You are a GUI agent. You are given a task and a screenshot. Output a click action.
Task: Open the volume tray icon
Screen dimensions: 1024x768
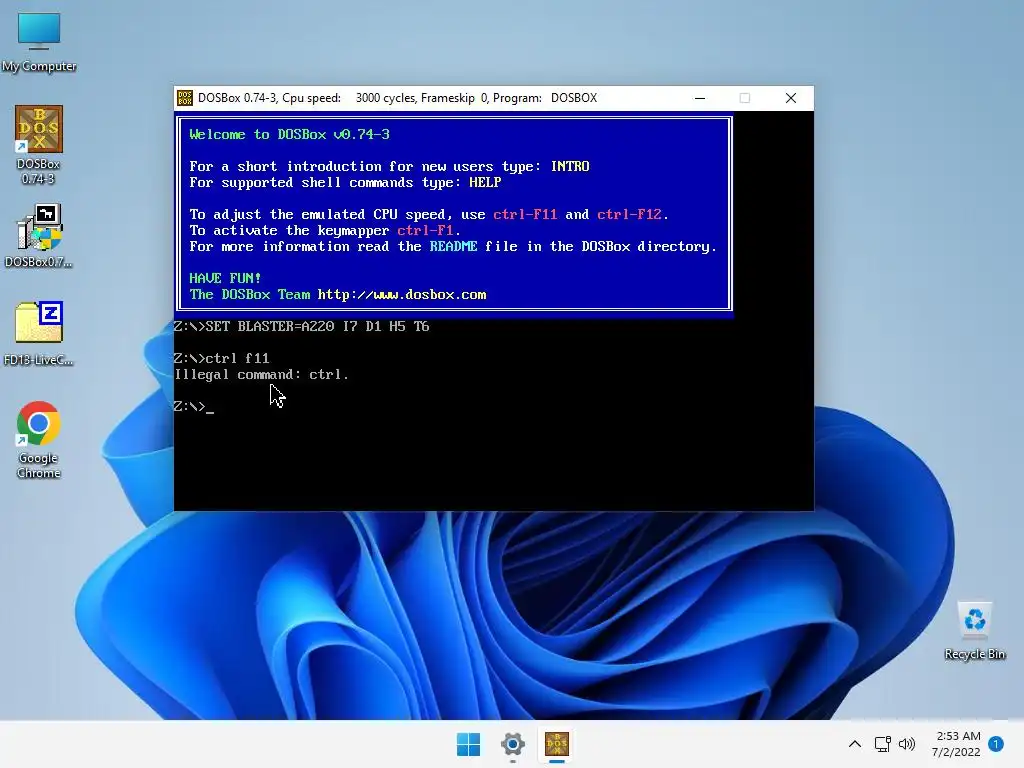906,744
